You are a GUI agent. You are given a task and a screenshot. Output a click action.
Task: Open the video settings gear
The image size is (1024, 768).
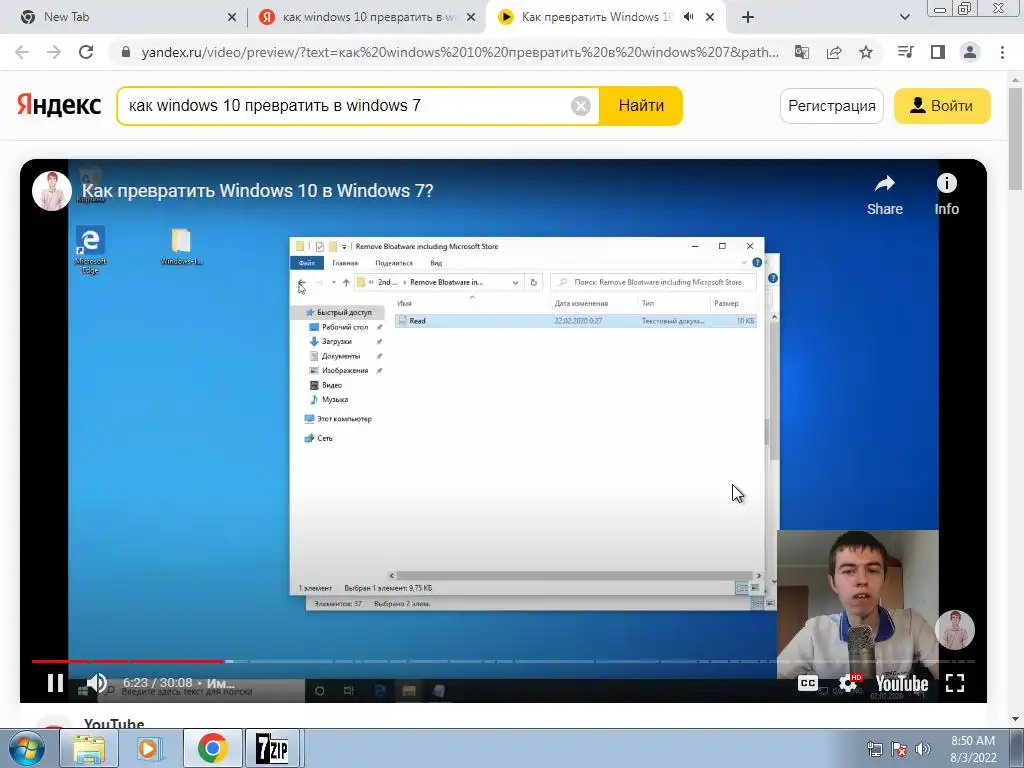pyautogui.click(x=848, y=683)
